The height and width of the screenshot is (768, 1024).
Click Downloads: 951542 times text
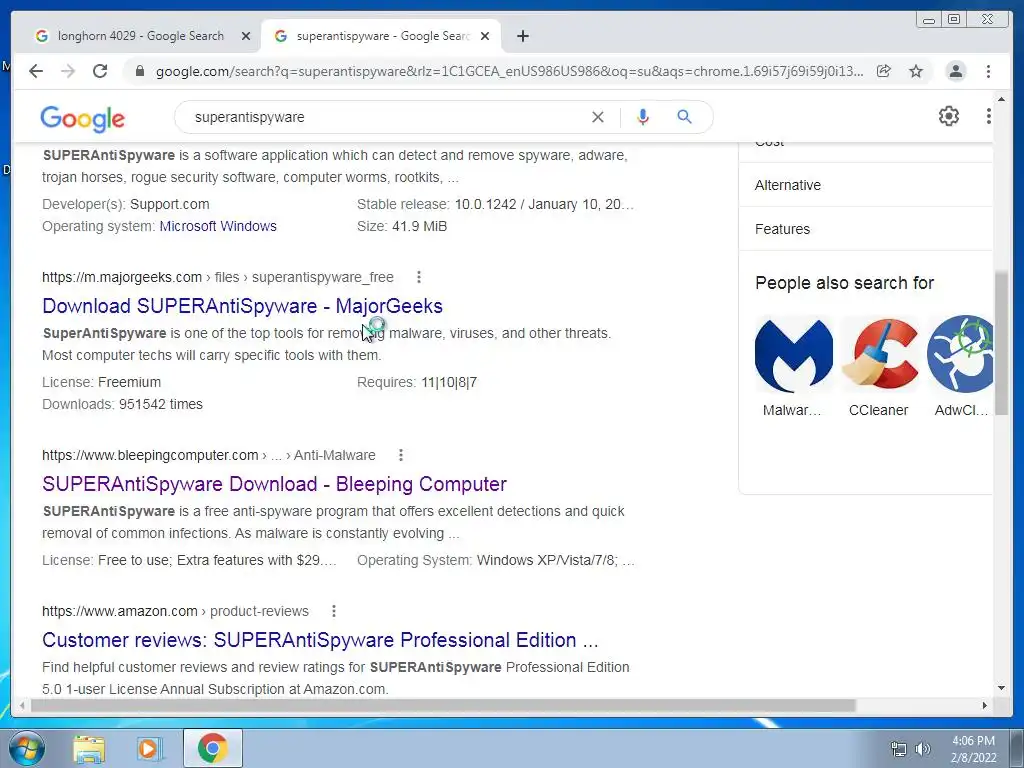click(122, 404)
